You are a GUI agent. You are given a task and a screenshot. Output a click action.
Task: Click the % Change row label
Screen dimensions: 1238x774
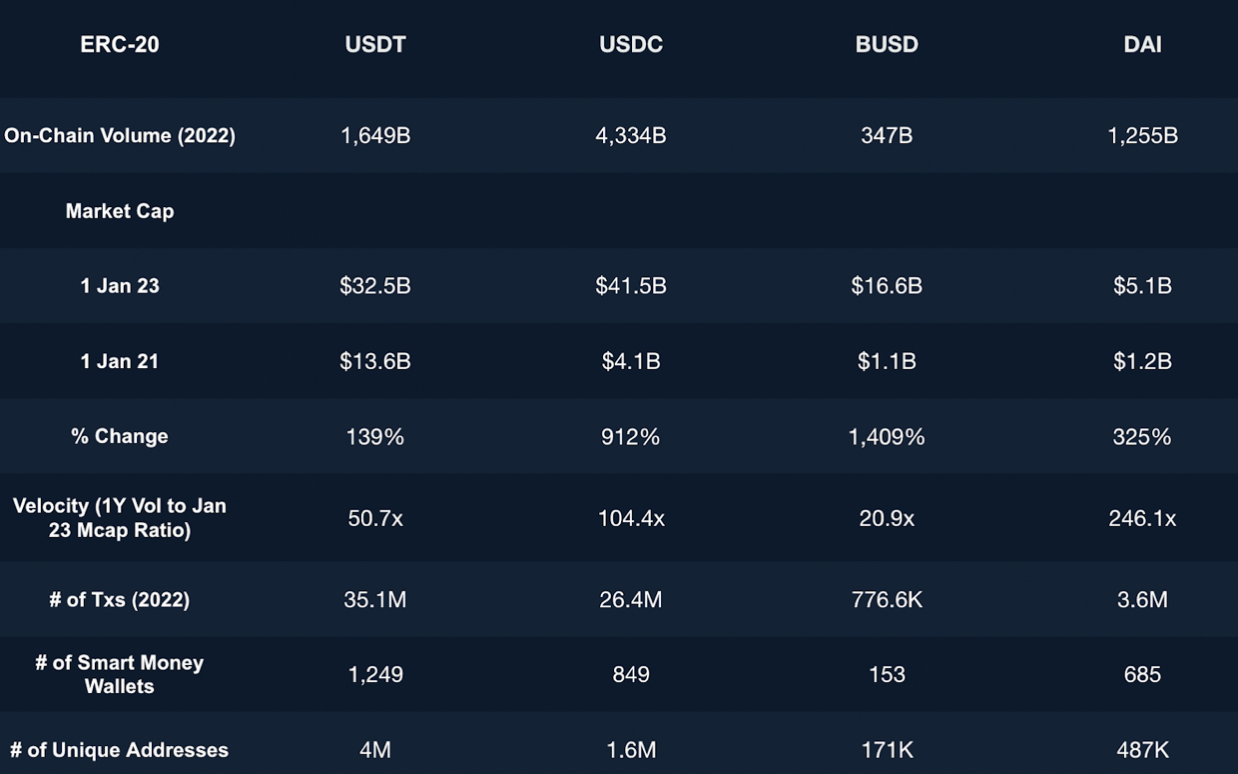(x=120, y=436)
